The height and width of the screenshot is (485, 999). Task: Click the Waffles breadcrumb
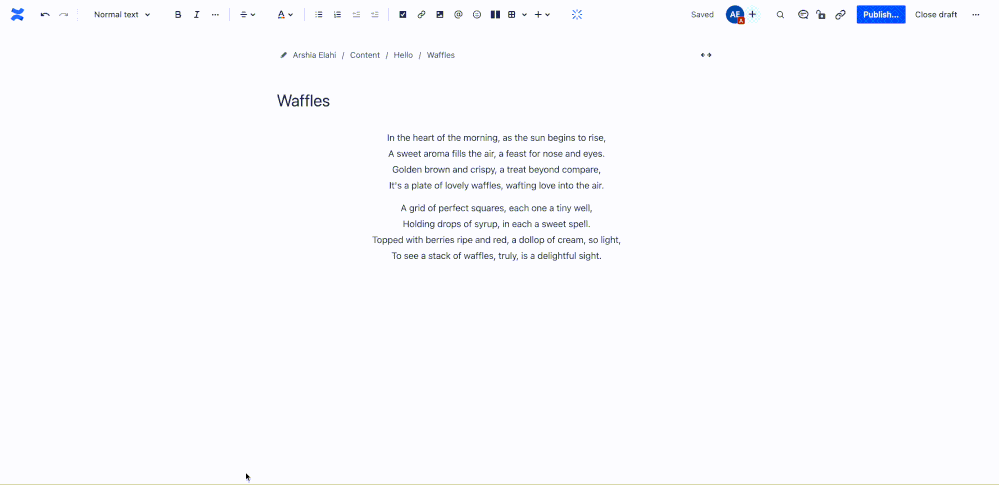pyautogui.click(x=441, y=55)
